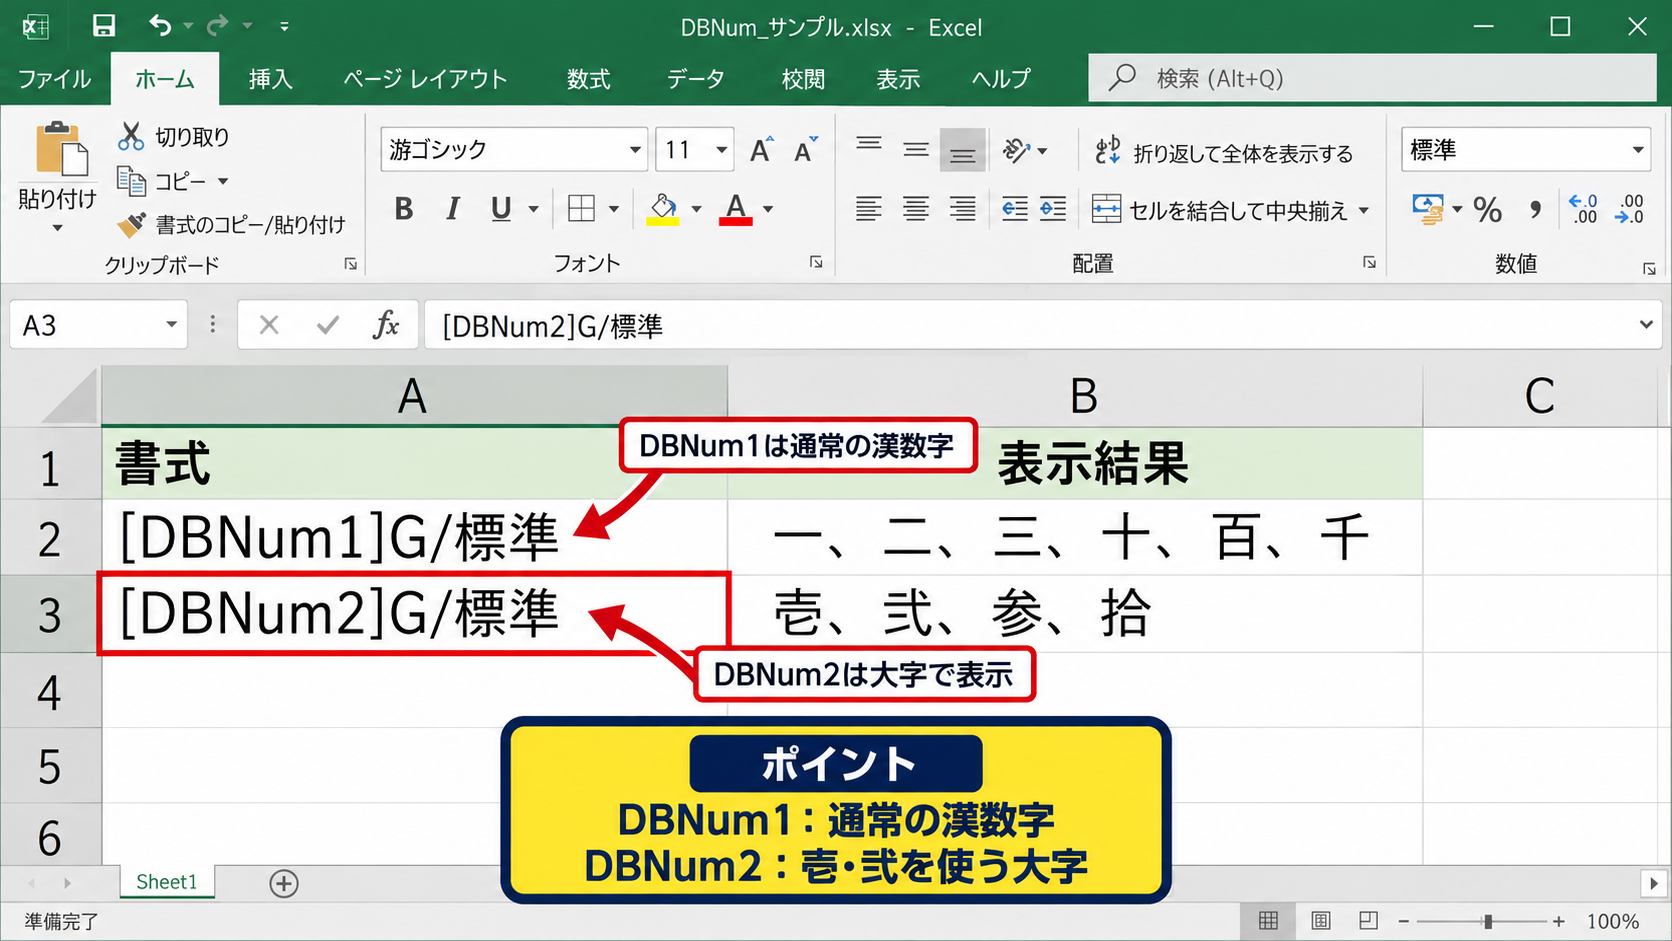Open font color dropdown arrow

coord(768,209)
